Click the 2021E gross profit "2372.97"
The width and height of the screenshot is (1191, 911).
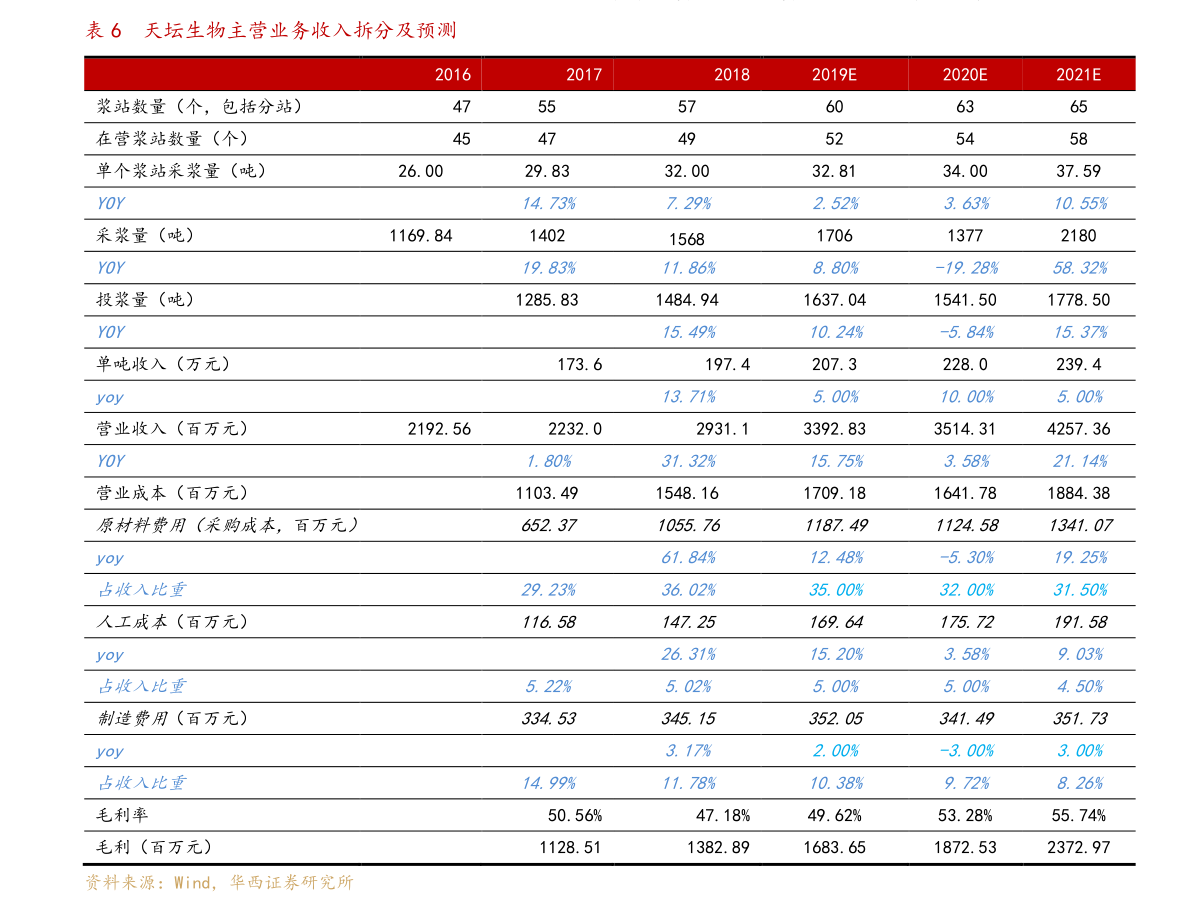1079,848
